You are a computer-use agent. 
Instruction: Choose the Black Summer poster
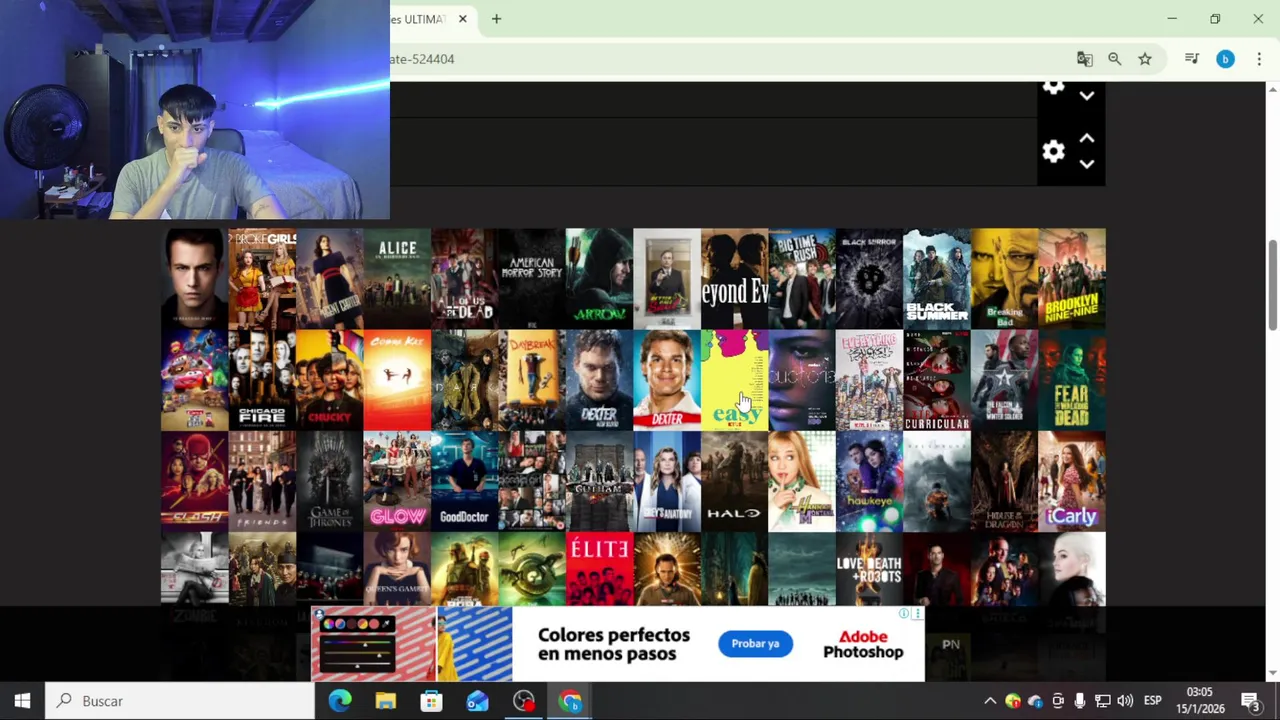937,279
